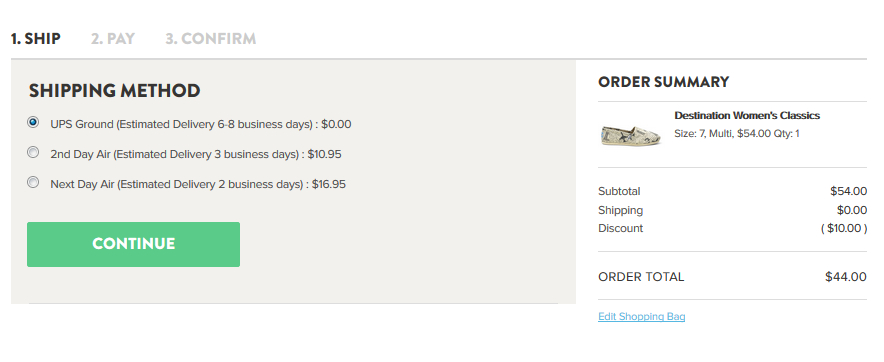The image size is (884, 362).
Task: Click the shoe product thumbnail image
Action: [x=631, y=135]
